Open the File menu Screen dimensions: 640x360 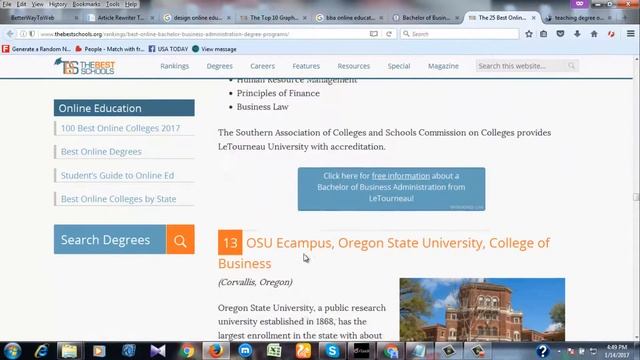pyautogui.click(x=7, y=4)
